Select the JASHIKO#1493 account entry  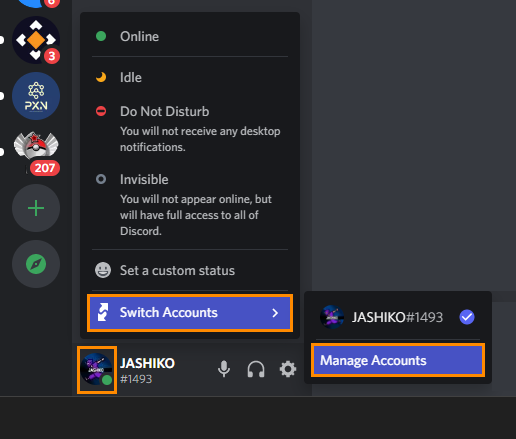coord(398,317)
